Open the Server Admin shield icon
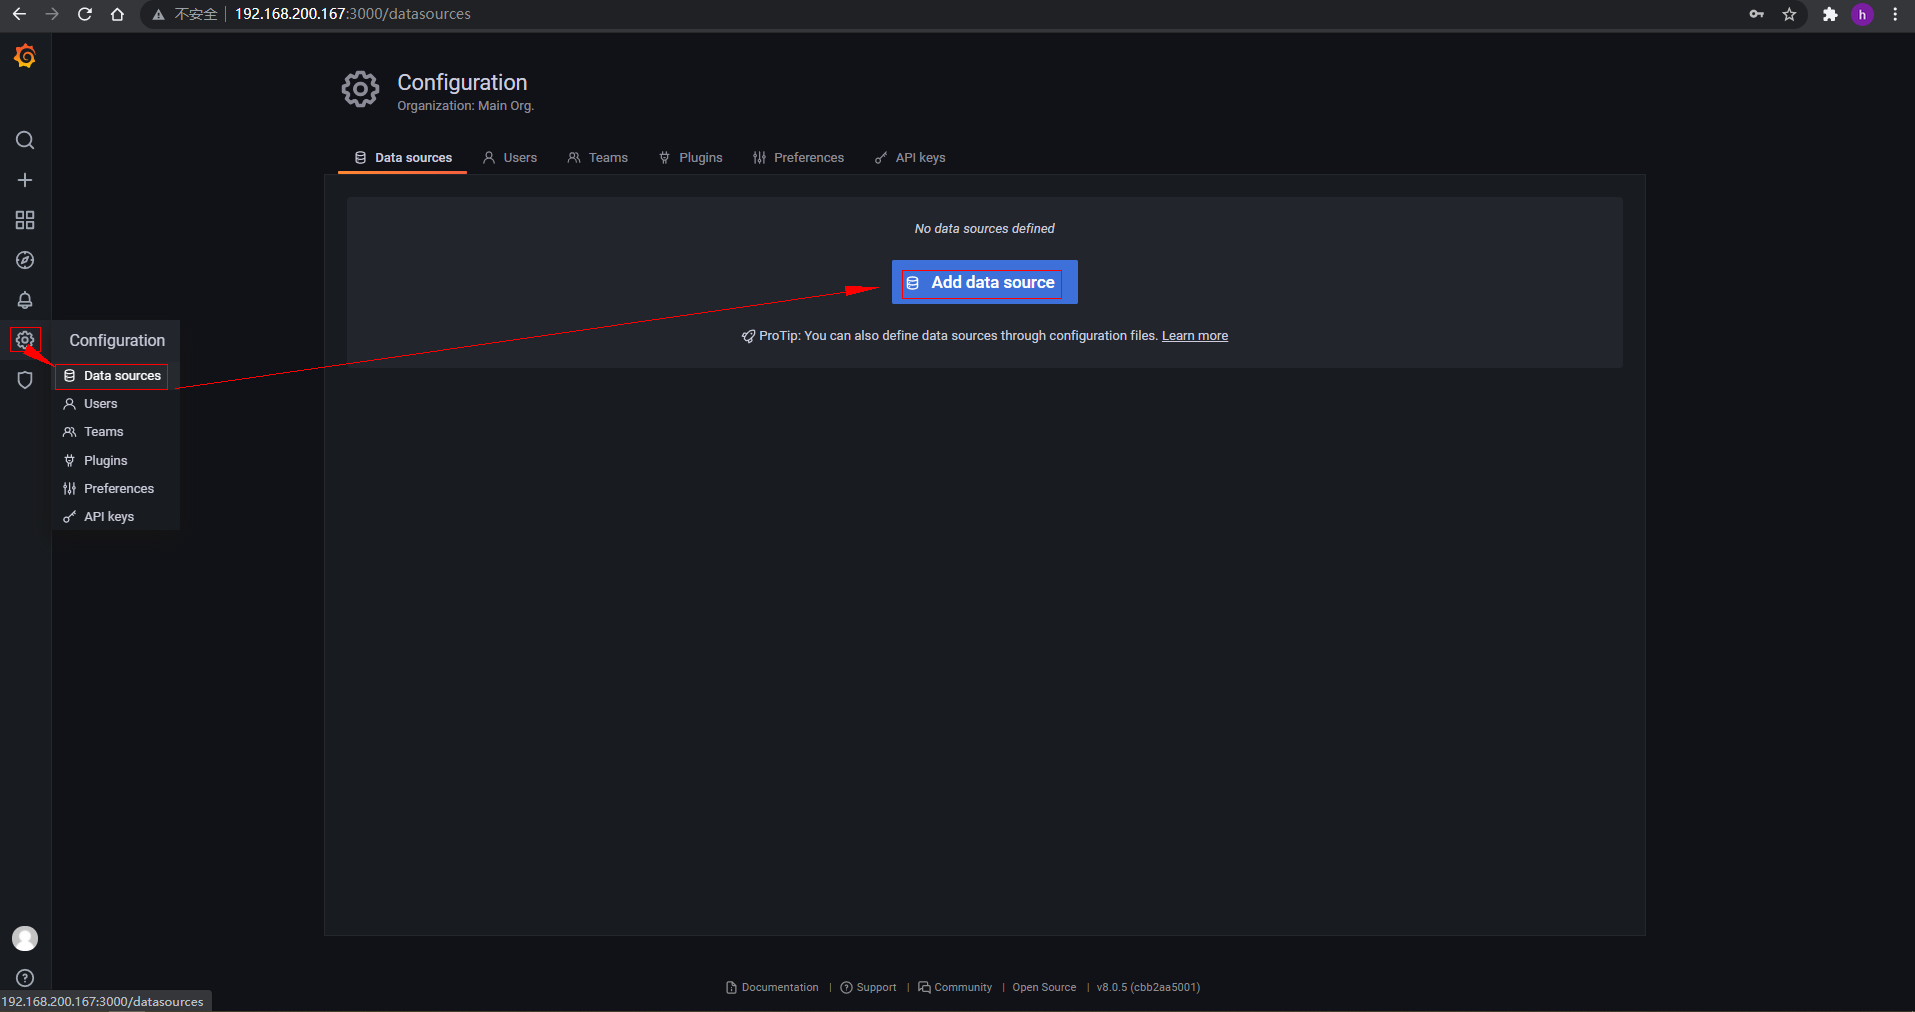This screenshot has width=1915, height=1012. click(x=25, y=380)
